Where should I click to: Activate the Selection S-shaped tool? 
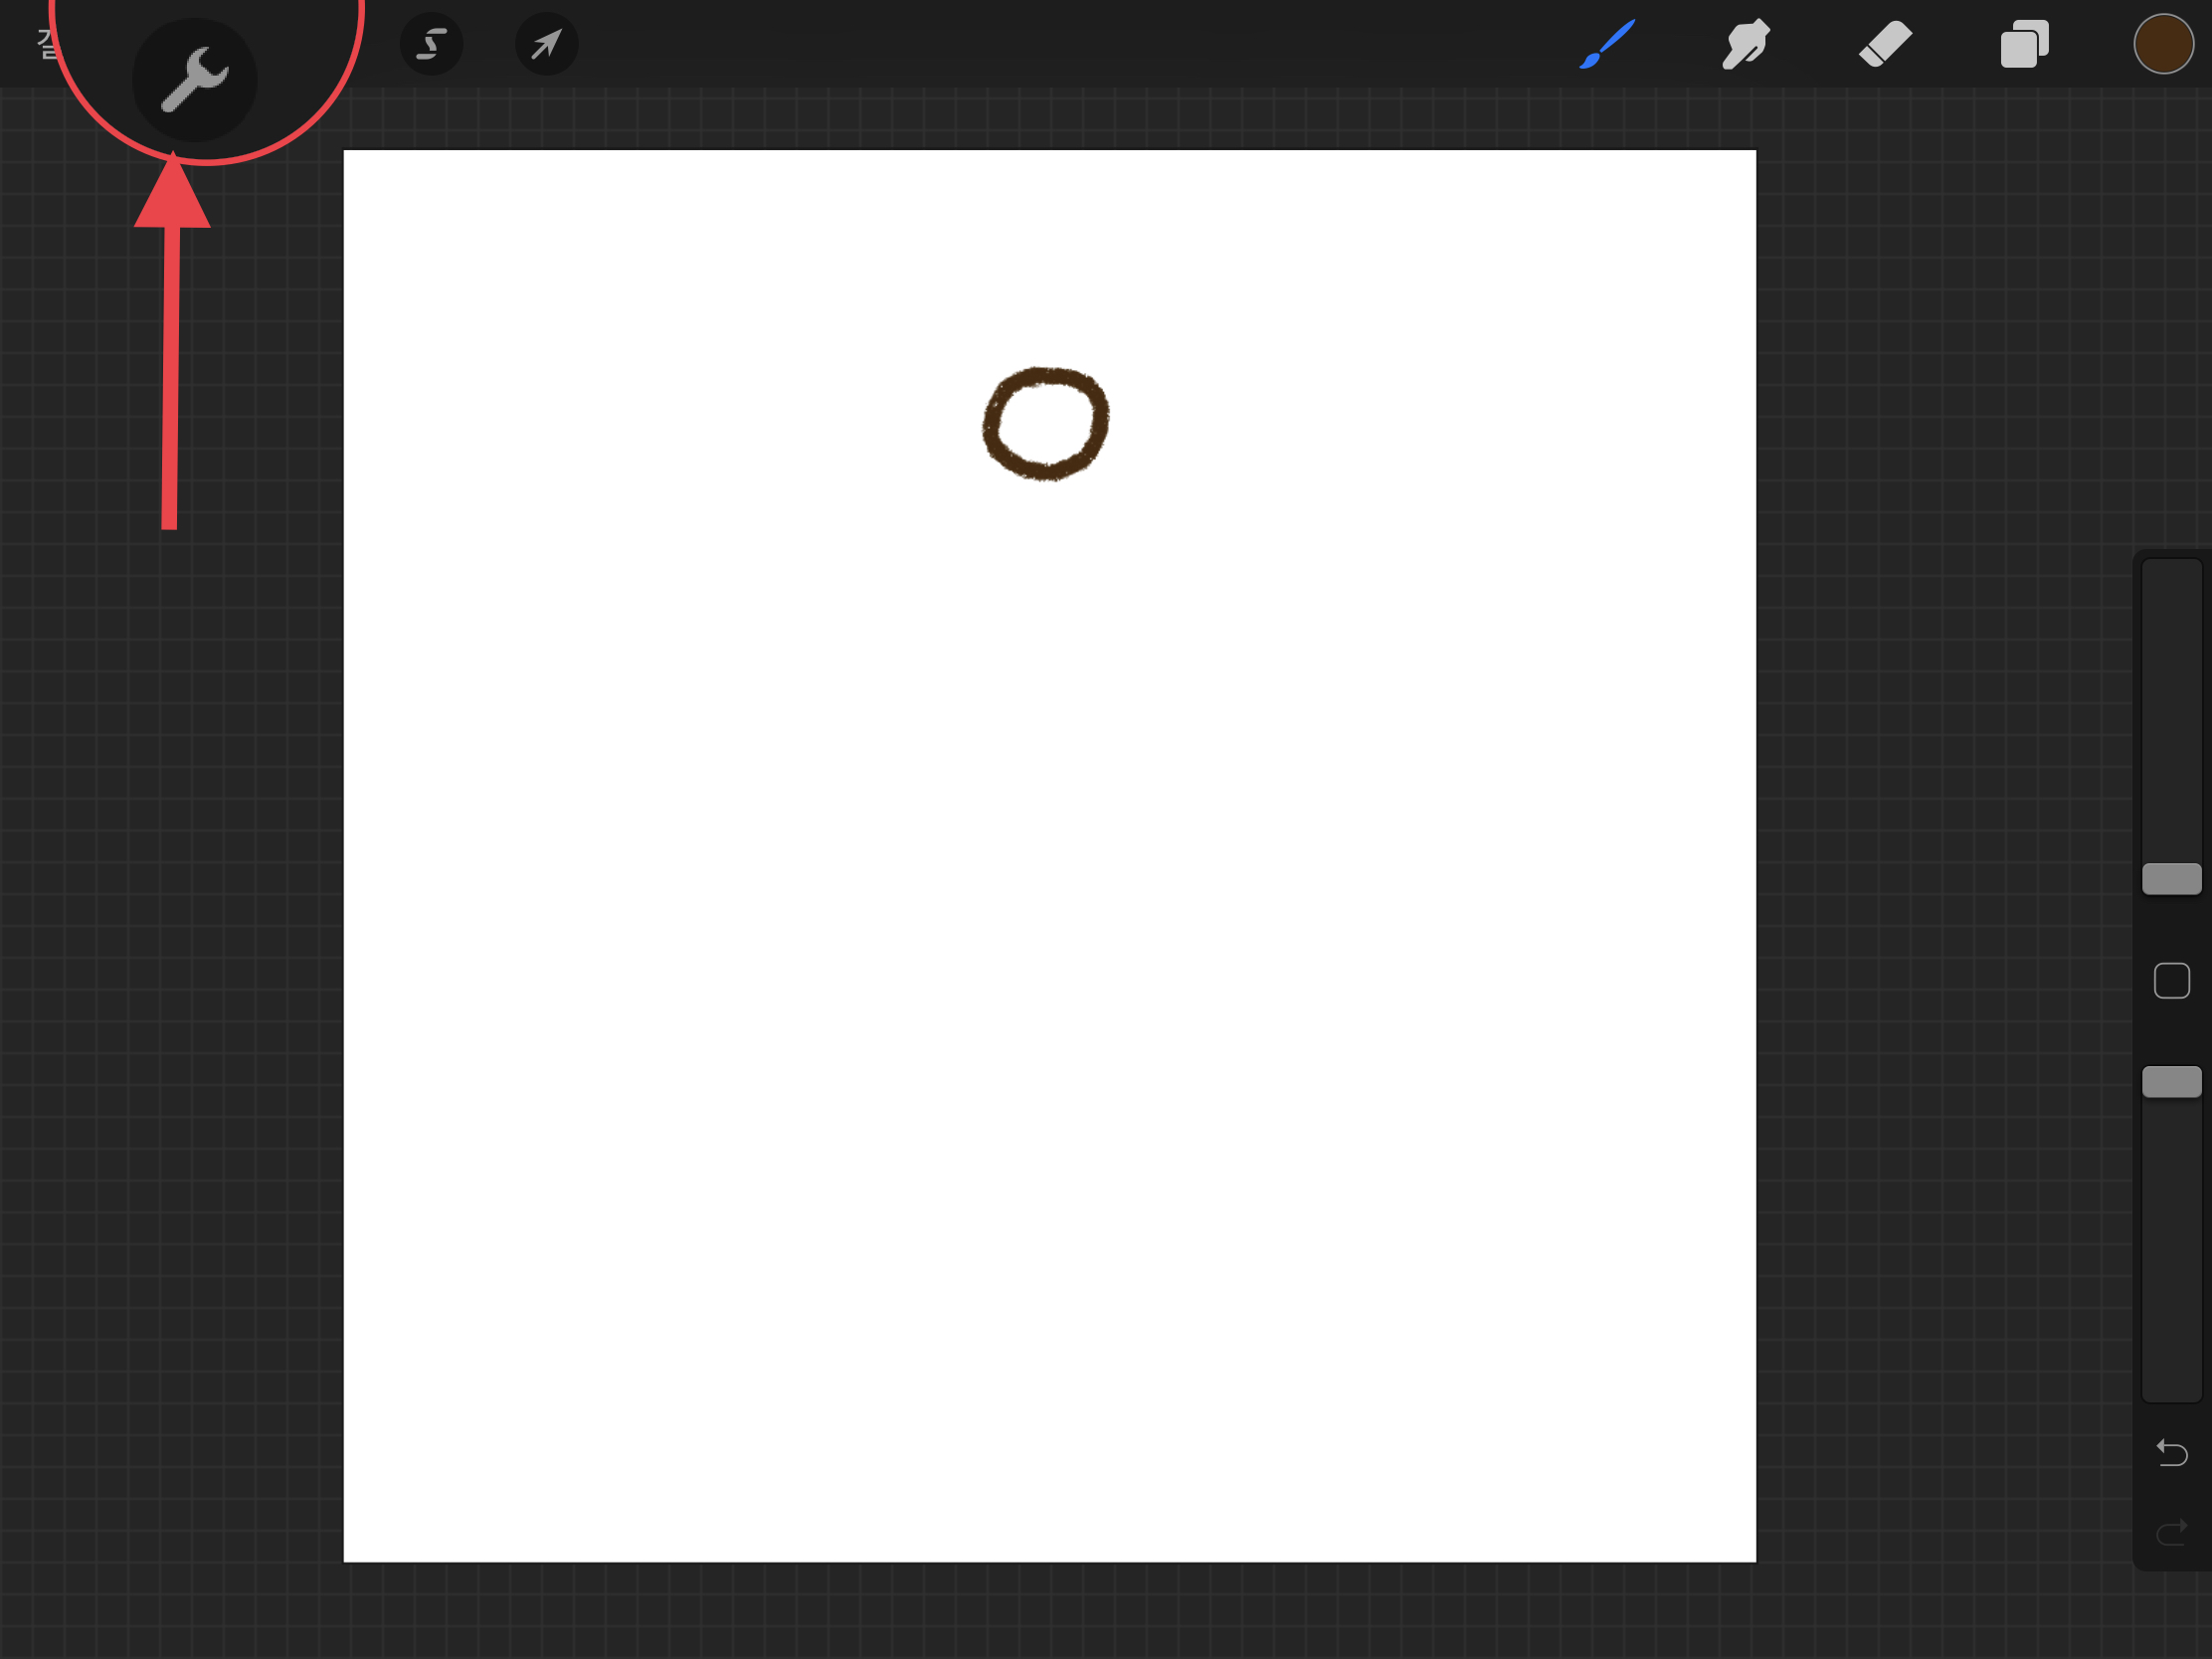point(431,44)
